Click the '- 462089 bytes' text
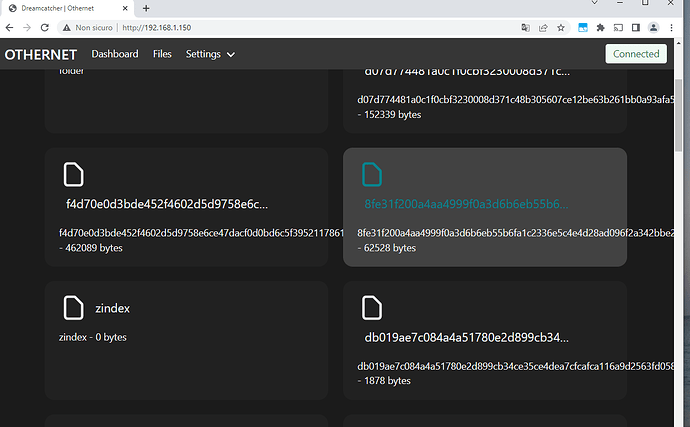Viewport: 690px width, 427px height. [x=91, y=248]
